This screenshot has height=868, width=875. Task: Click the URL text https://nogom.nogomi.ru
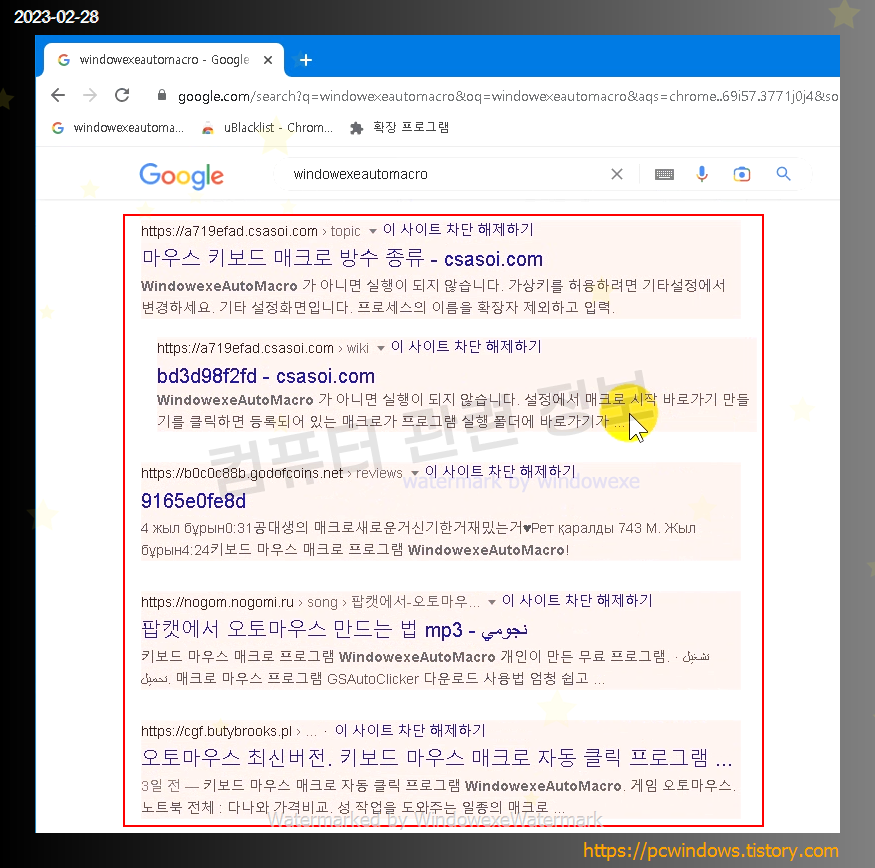tap(218, 602)
